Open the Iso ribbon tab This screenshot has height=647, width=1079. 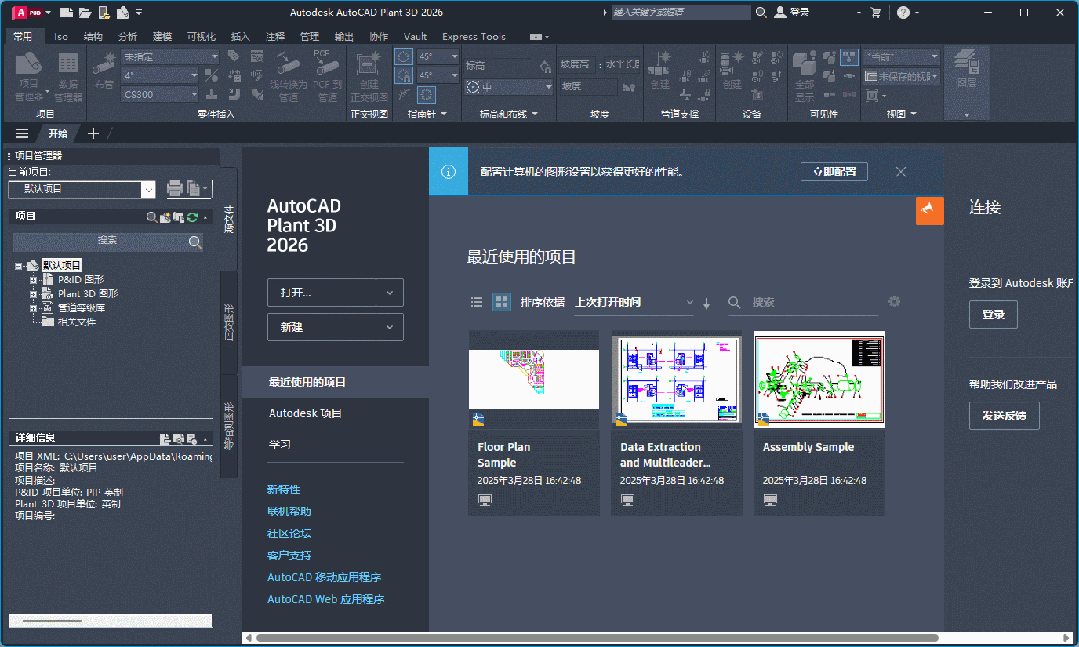pyautogui.click(x=61, y=36)
